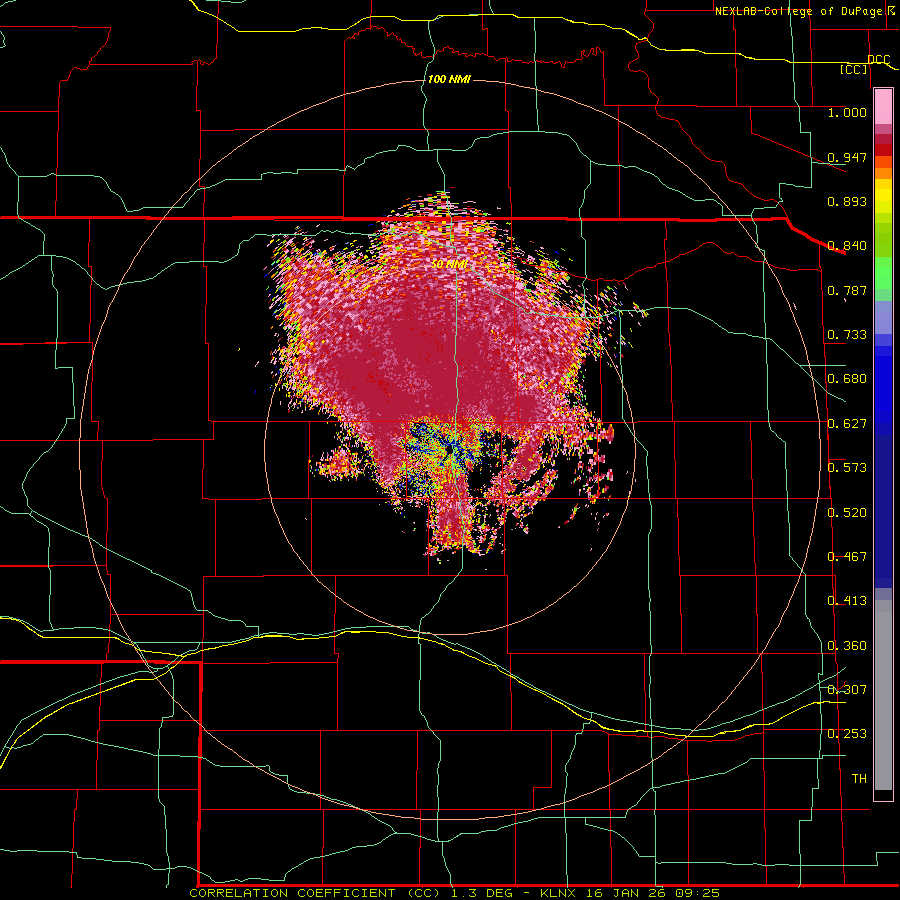Click the 0.947 legend value
Viewport: 900px width, 900px height.
[x=847, y=157]
